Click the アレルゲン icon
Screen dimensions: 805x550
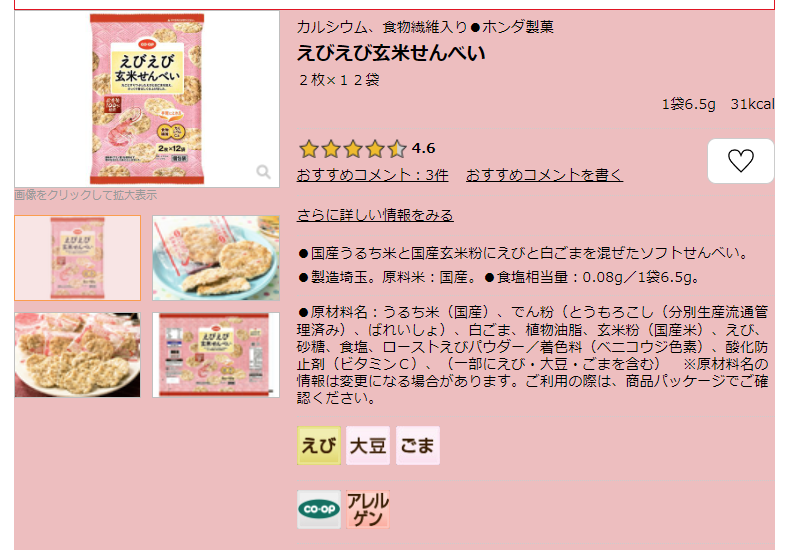(x=368, y=509)
